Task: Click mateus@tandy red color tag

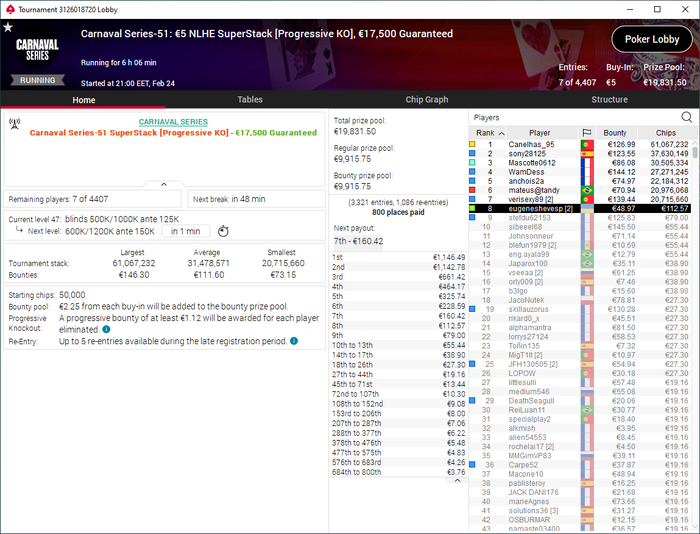Action: 472,190
